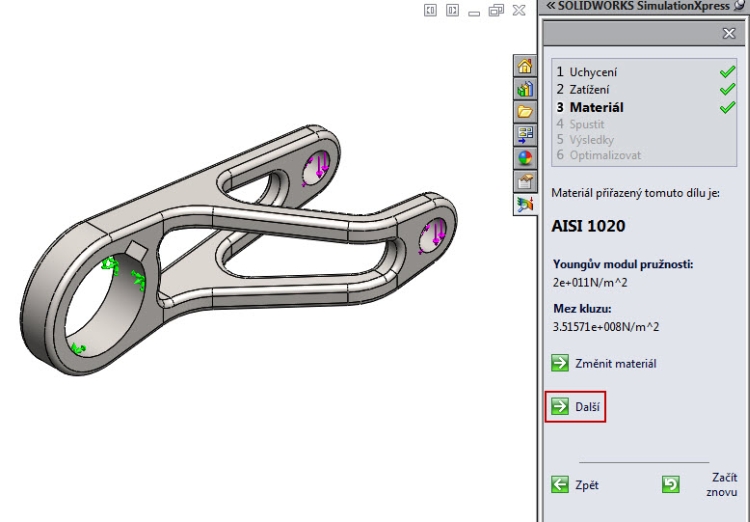Screen dimensions: 750x522
Task: Minimize the document window
Action: coord(474,11)
